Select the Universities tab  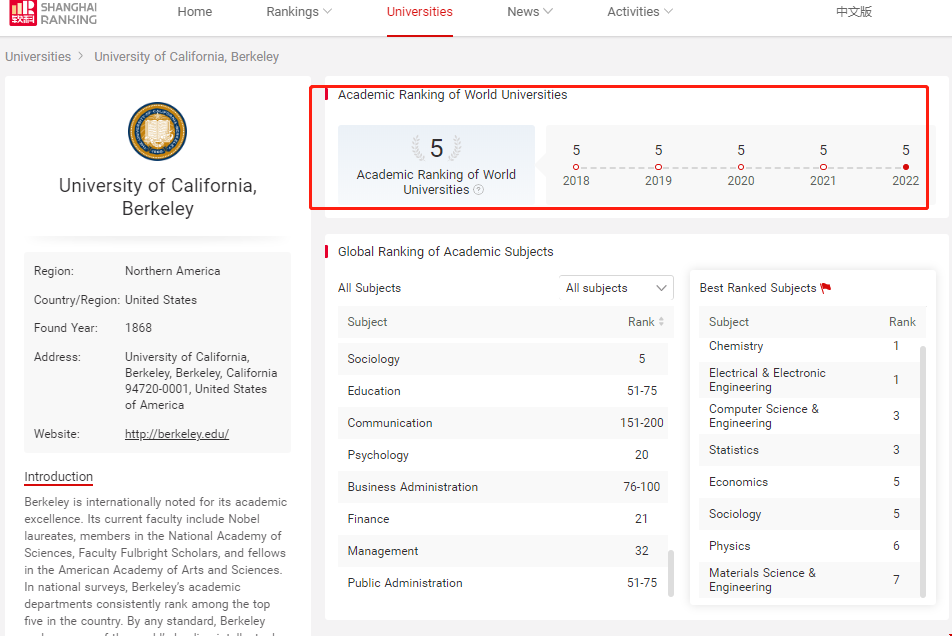[x=419, y=12]
